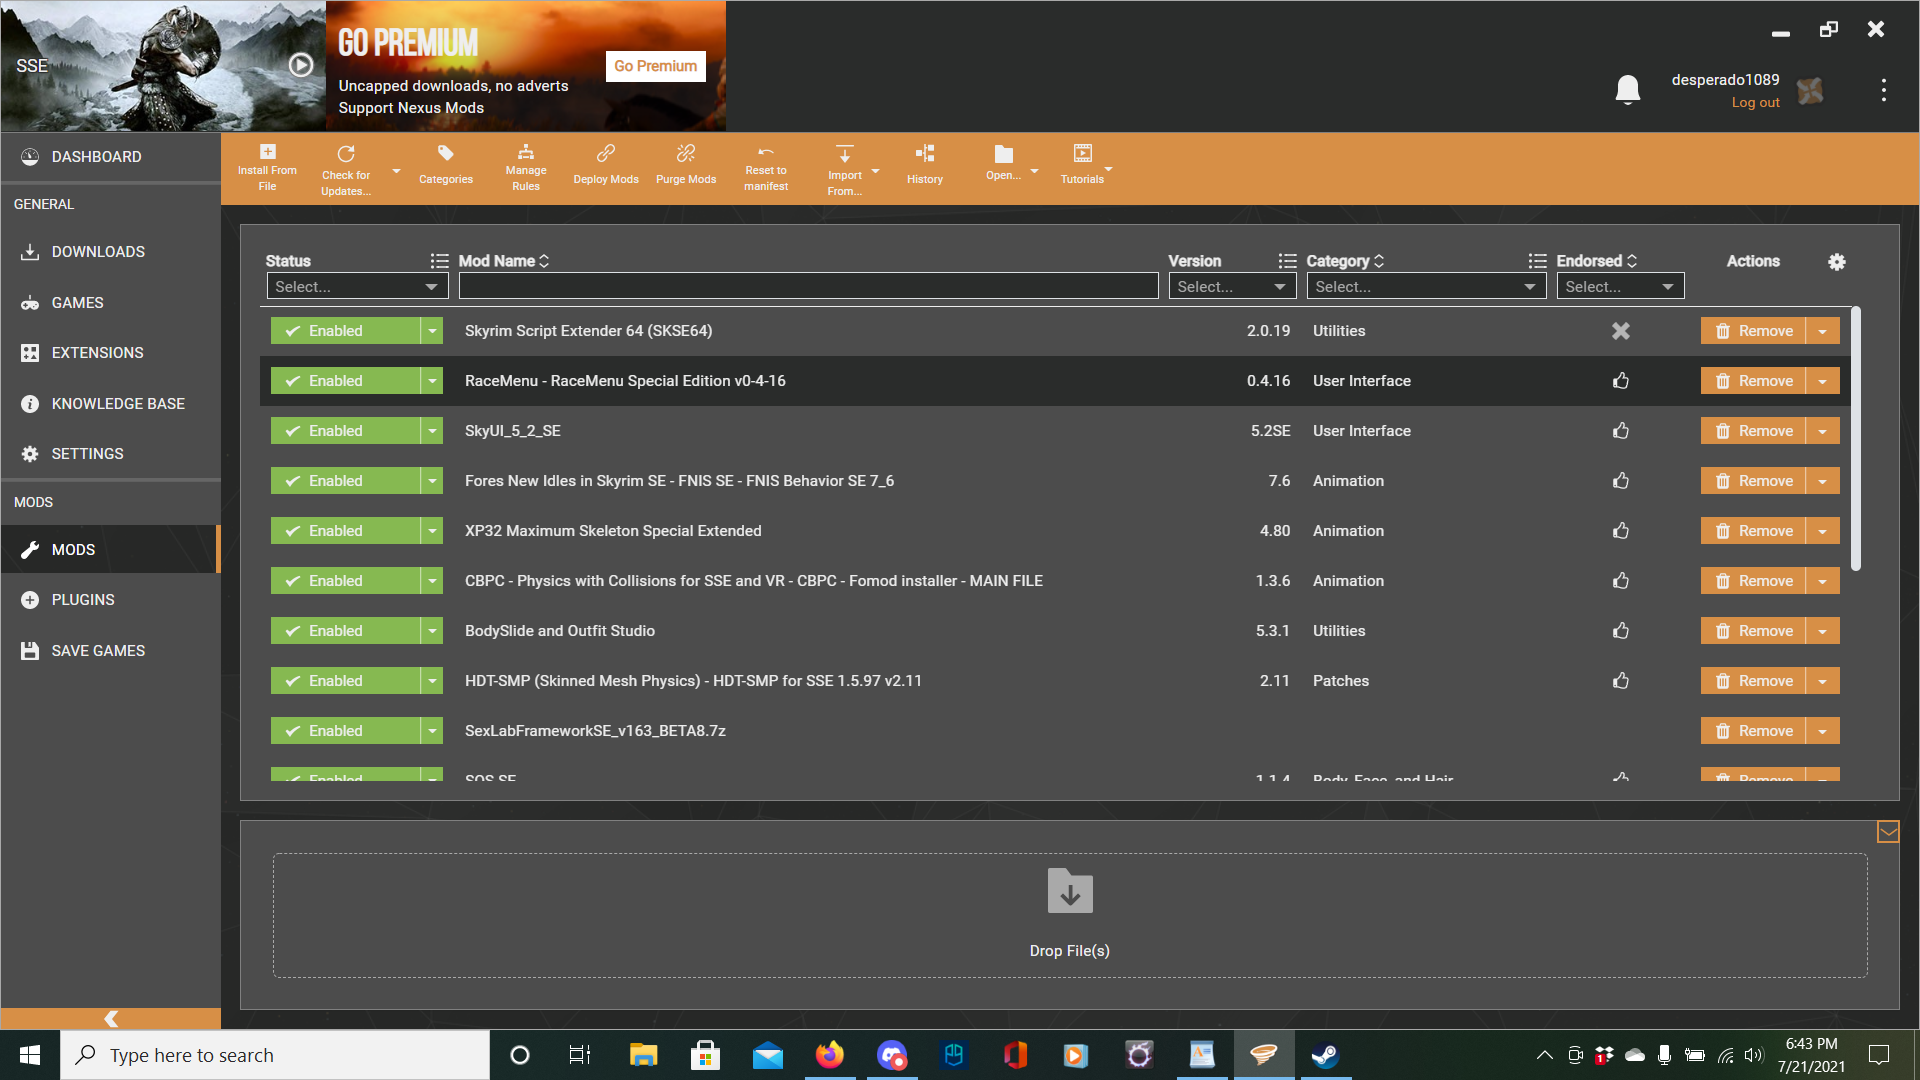The height and width of the screenshot is (1080, 1920).
Task: Click the Purge Mods toolbar icon
Action: click(686, 165)
